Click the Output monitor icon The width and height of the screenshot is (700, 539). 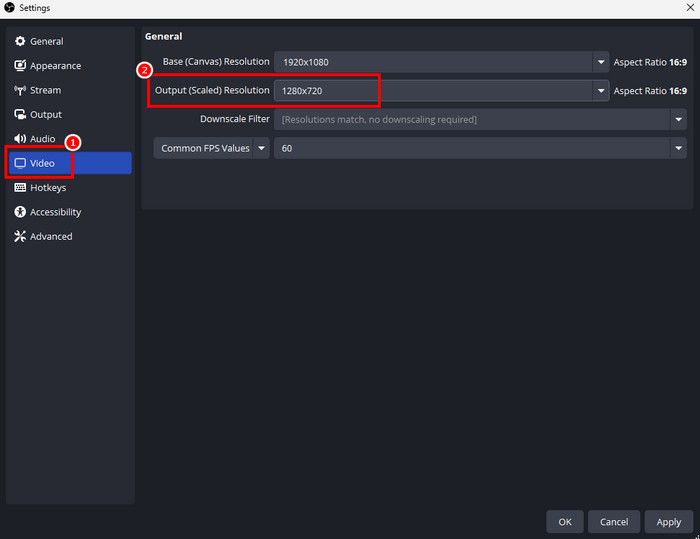pos(20,115)
